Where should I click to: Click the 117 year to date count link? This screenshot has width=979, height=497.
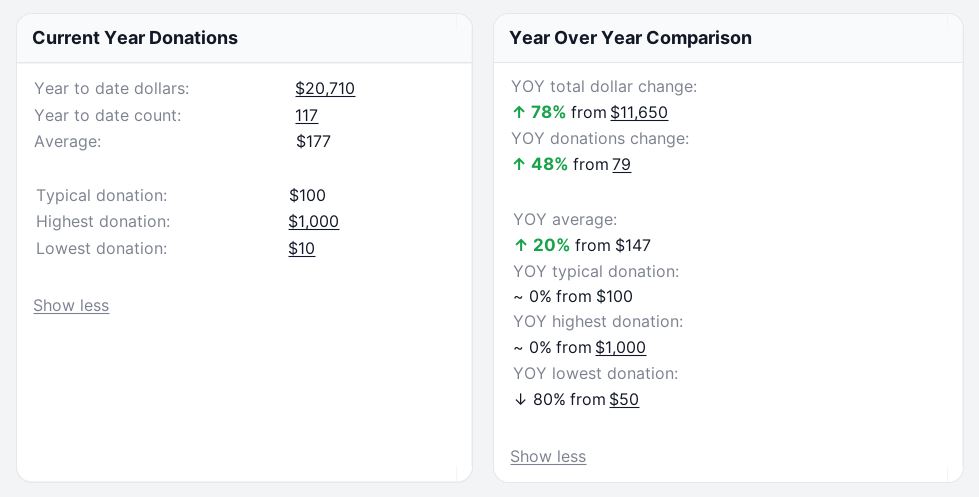tap(306, 116)
